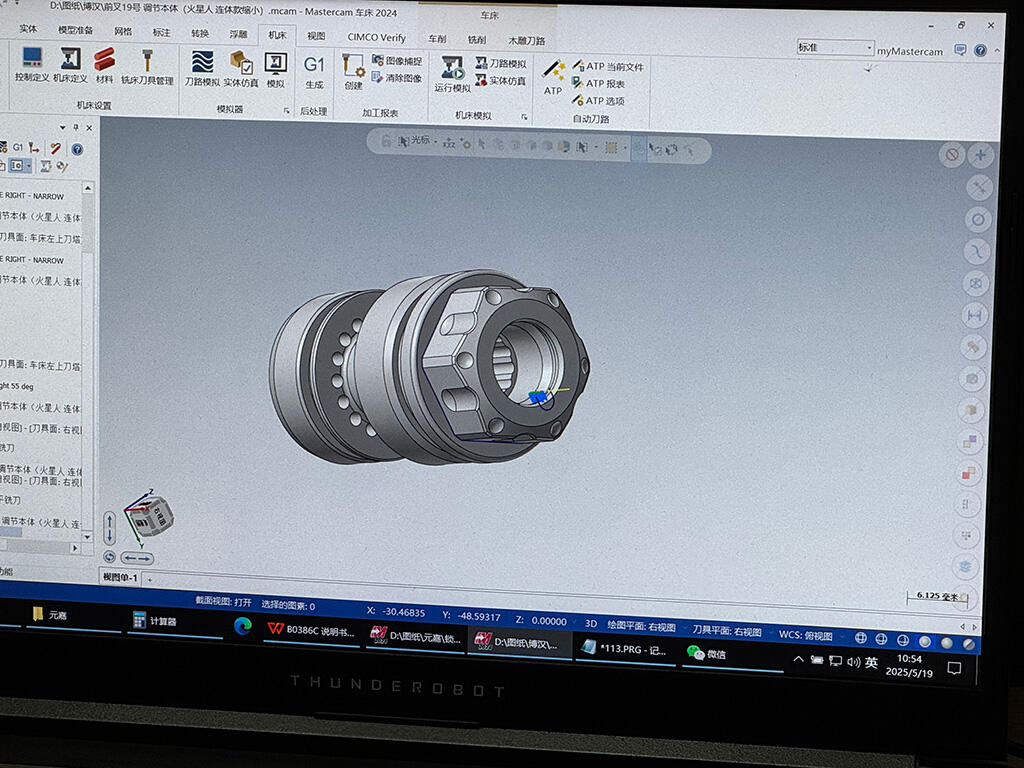Click the red prohibit icon at top right of viewport

[952, 155]
